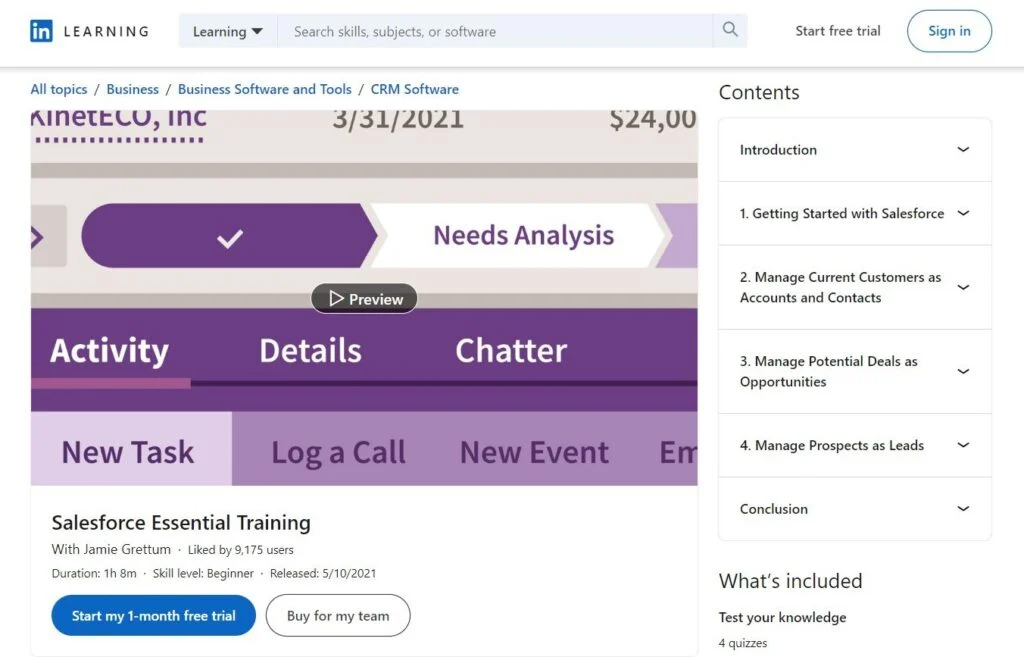
Task: Click the LinkedIn logo icon
Action: point(41,31)
